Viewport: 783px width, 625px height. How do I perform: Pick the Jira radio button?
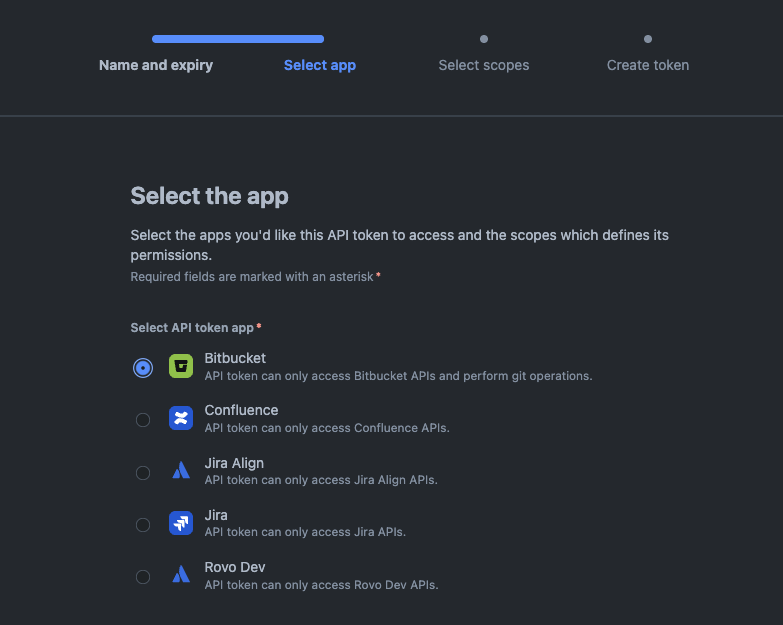(x=143, y=524)
